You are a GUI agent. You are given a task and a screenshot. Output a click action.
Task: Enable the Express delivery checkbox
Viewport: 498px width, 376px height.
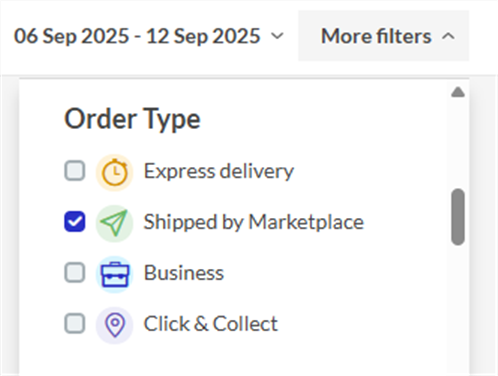pos(75,171)
